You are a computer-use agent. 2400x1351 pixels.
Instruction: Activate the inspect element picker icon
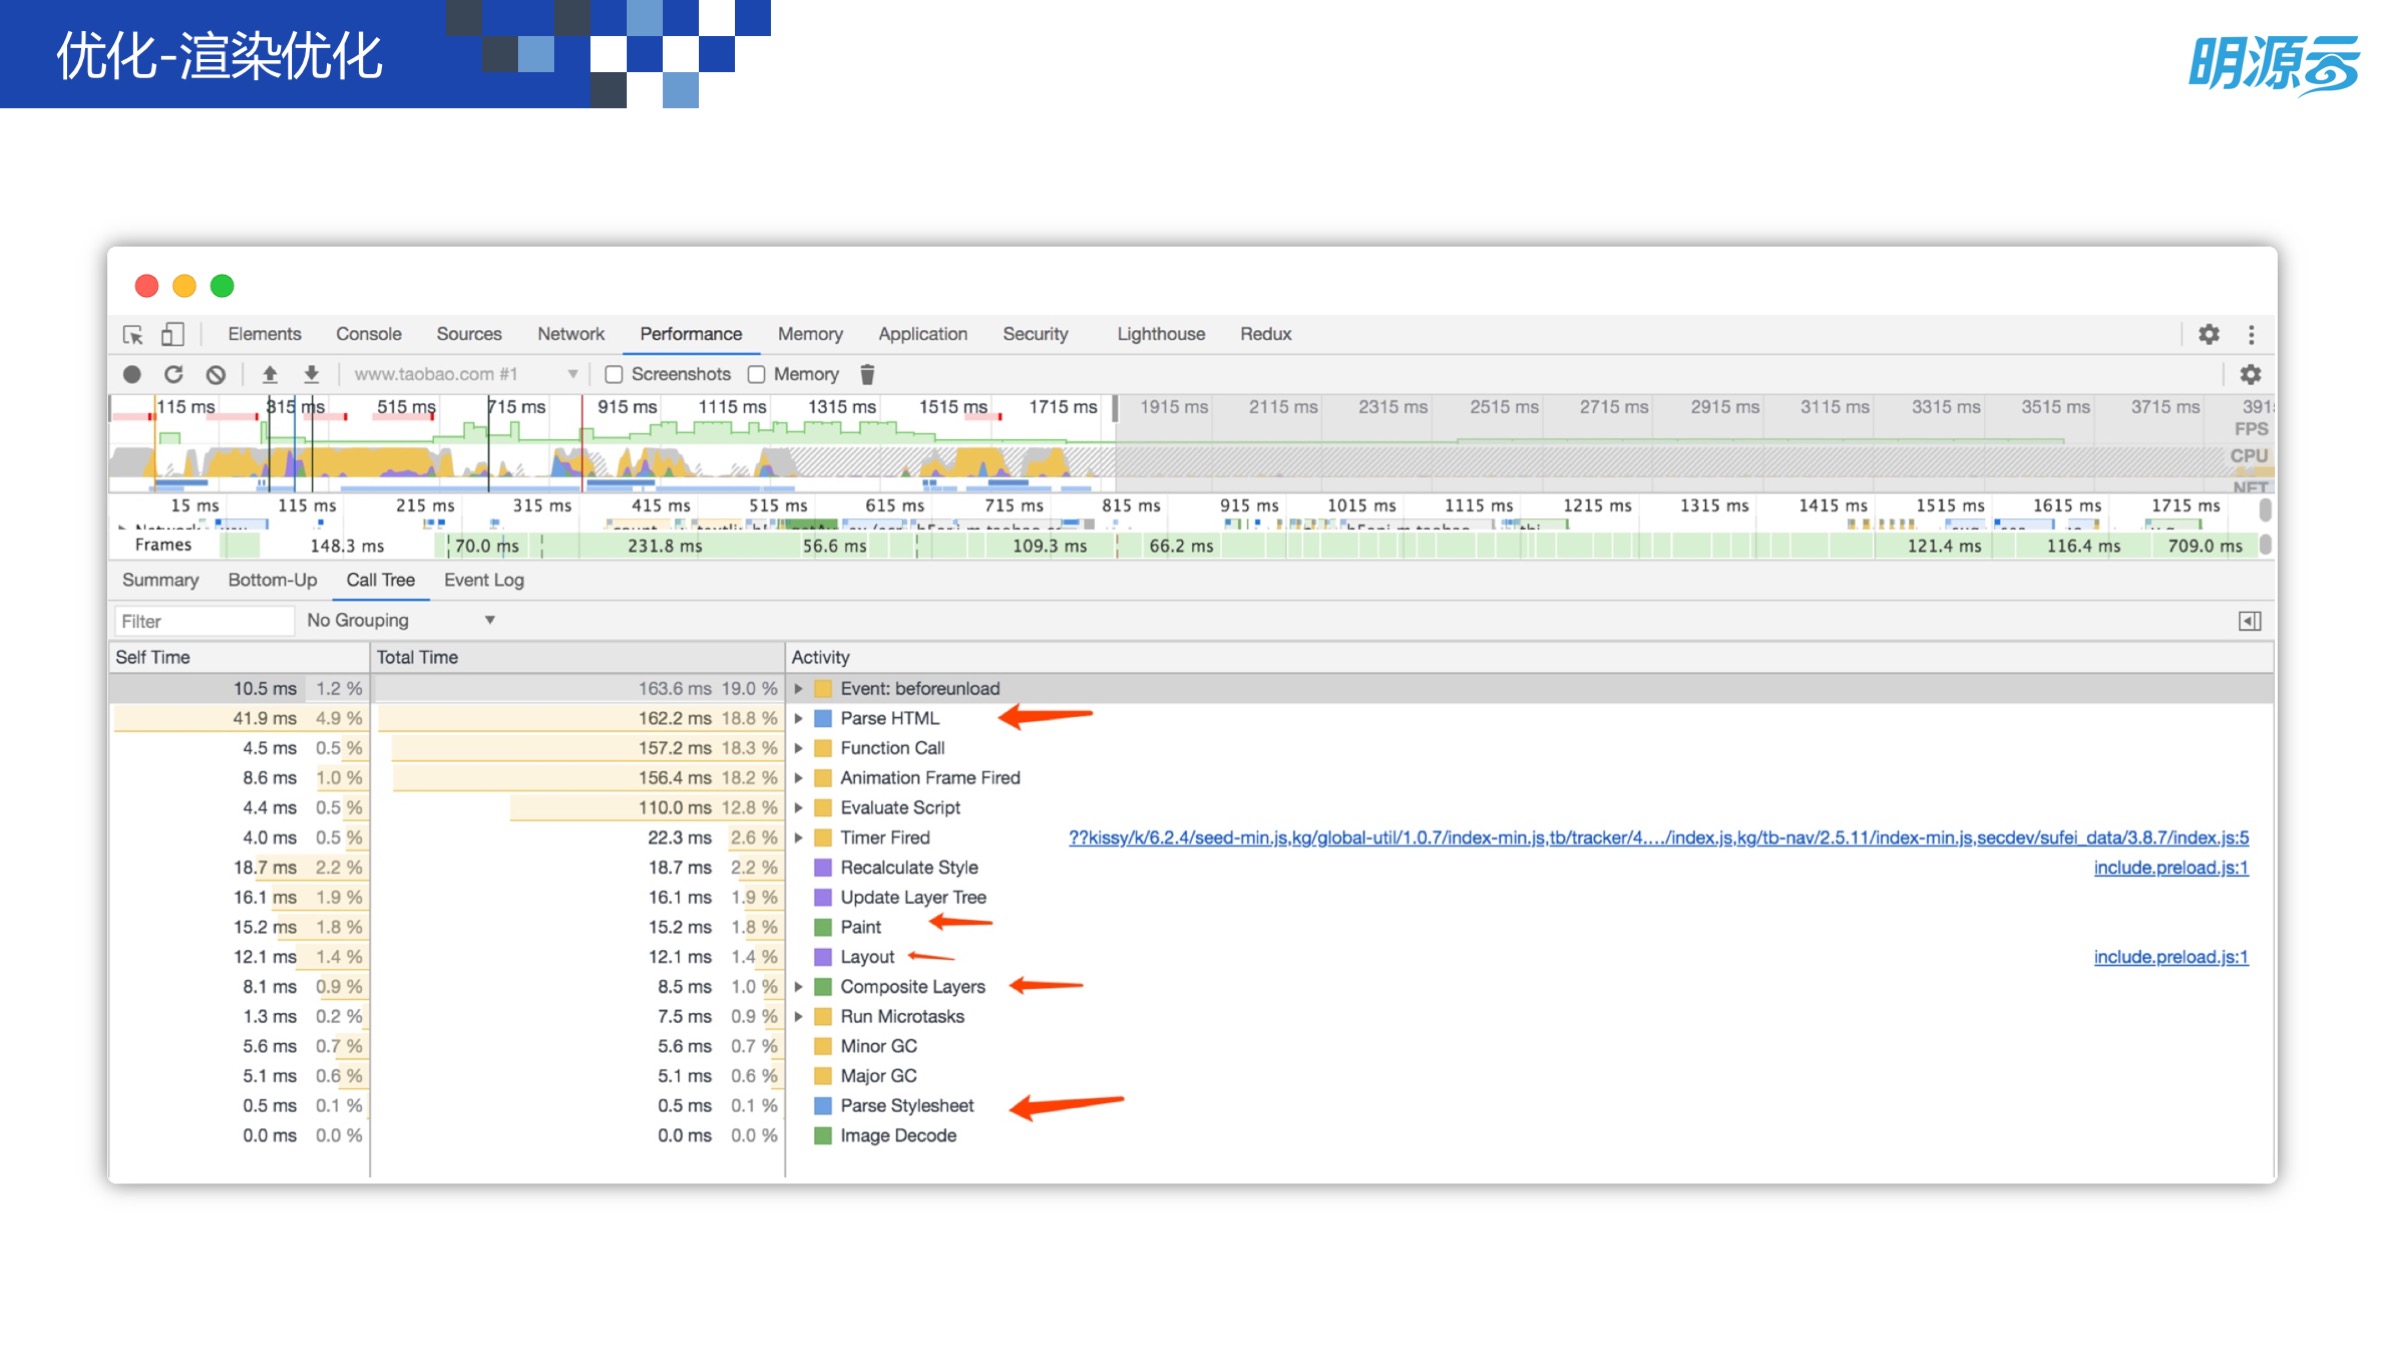click(133, 334)
